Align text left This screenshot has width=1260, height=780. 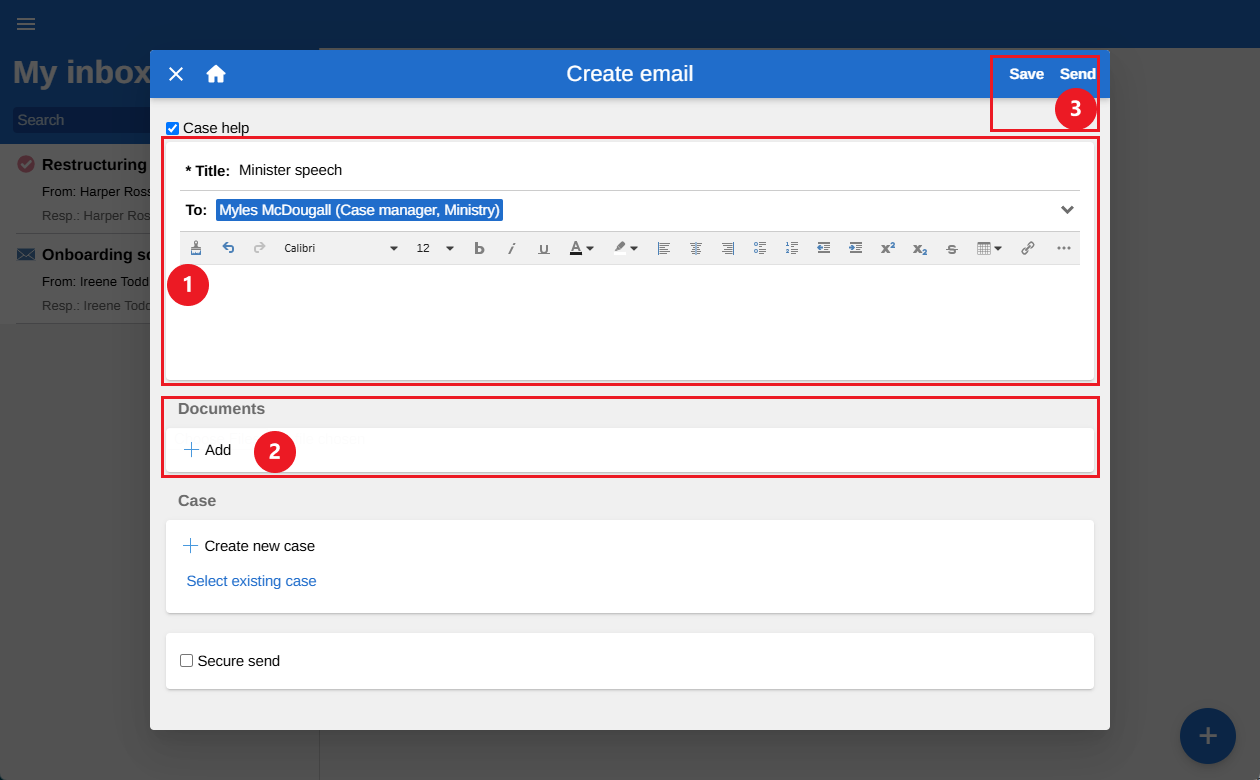tap(664, 248)
